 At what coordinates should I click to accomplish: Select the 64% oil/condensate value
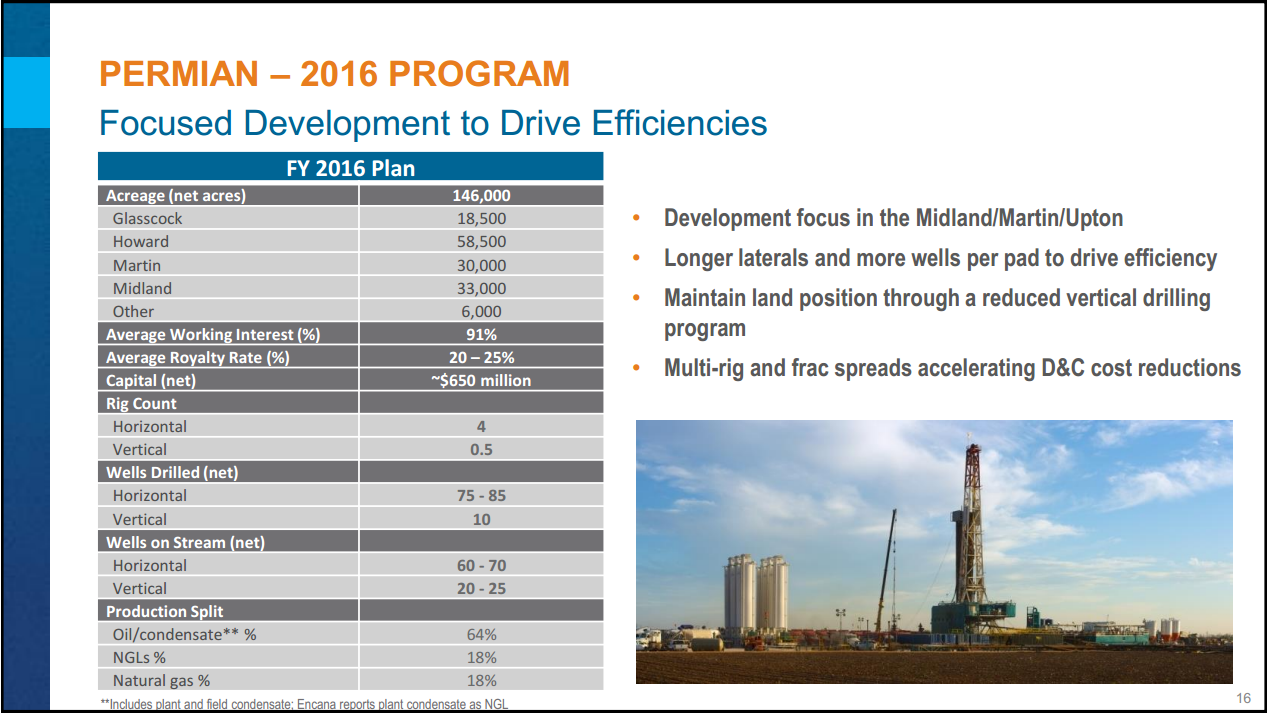[481, 634]
